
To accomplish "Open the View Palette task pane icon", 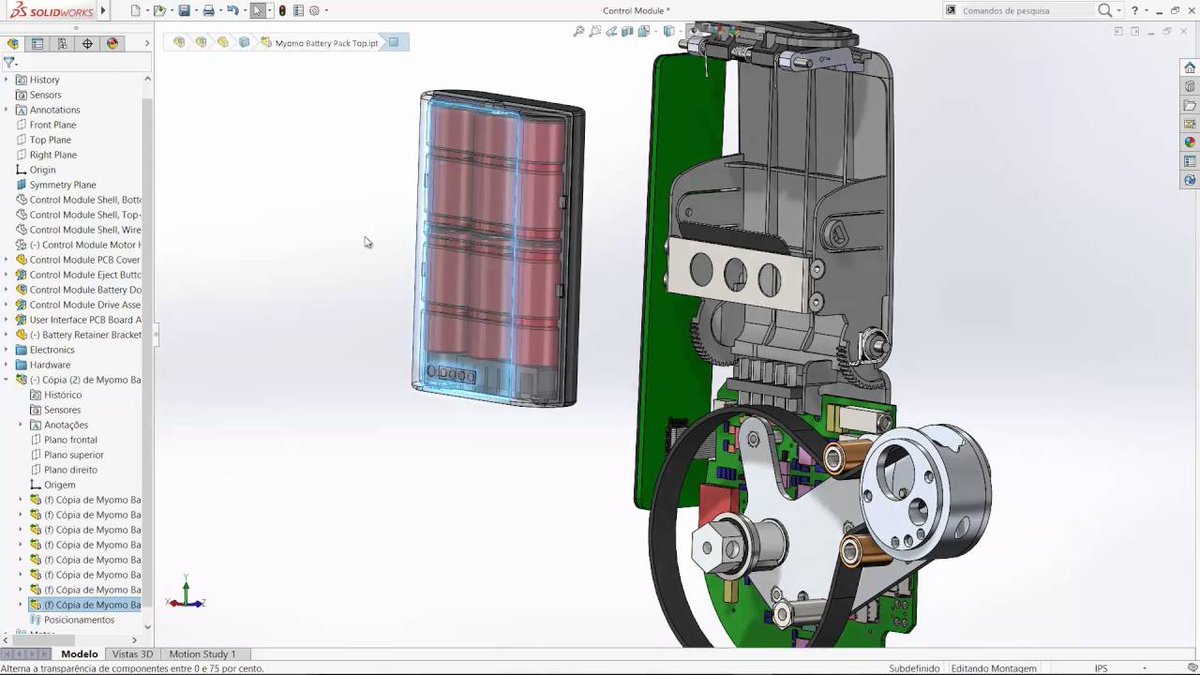I will point(1189,123).
